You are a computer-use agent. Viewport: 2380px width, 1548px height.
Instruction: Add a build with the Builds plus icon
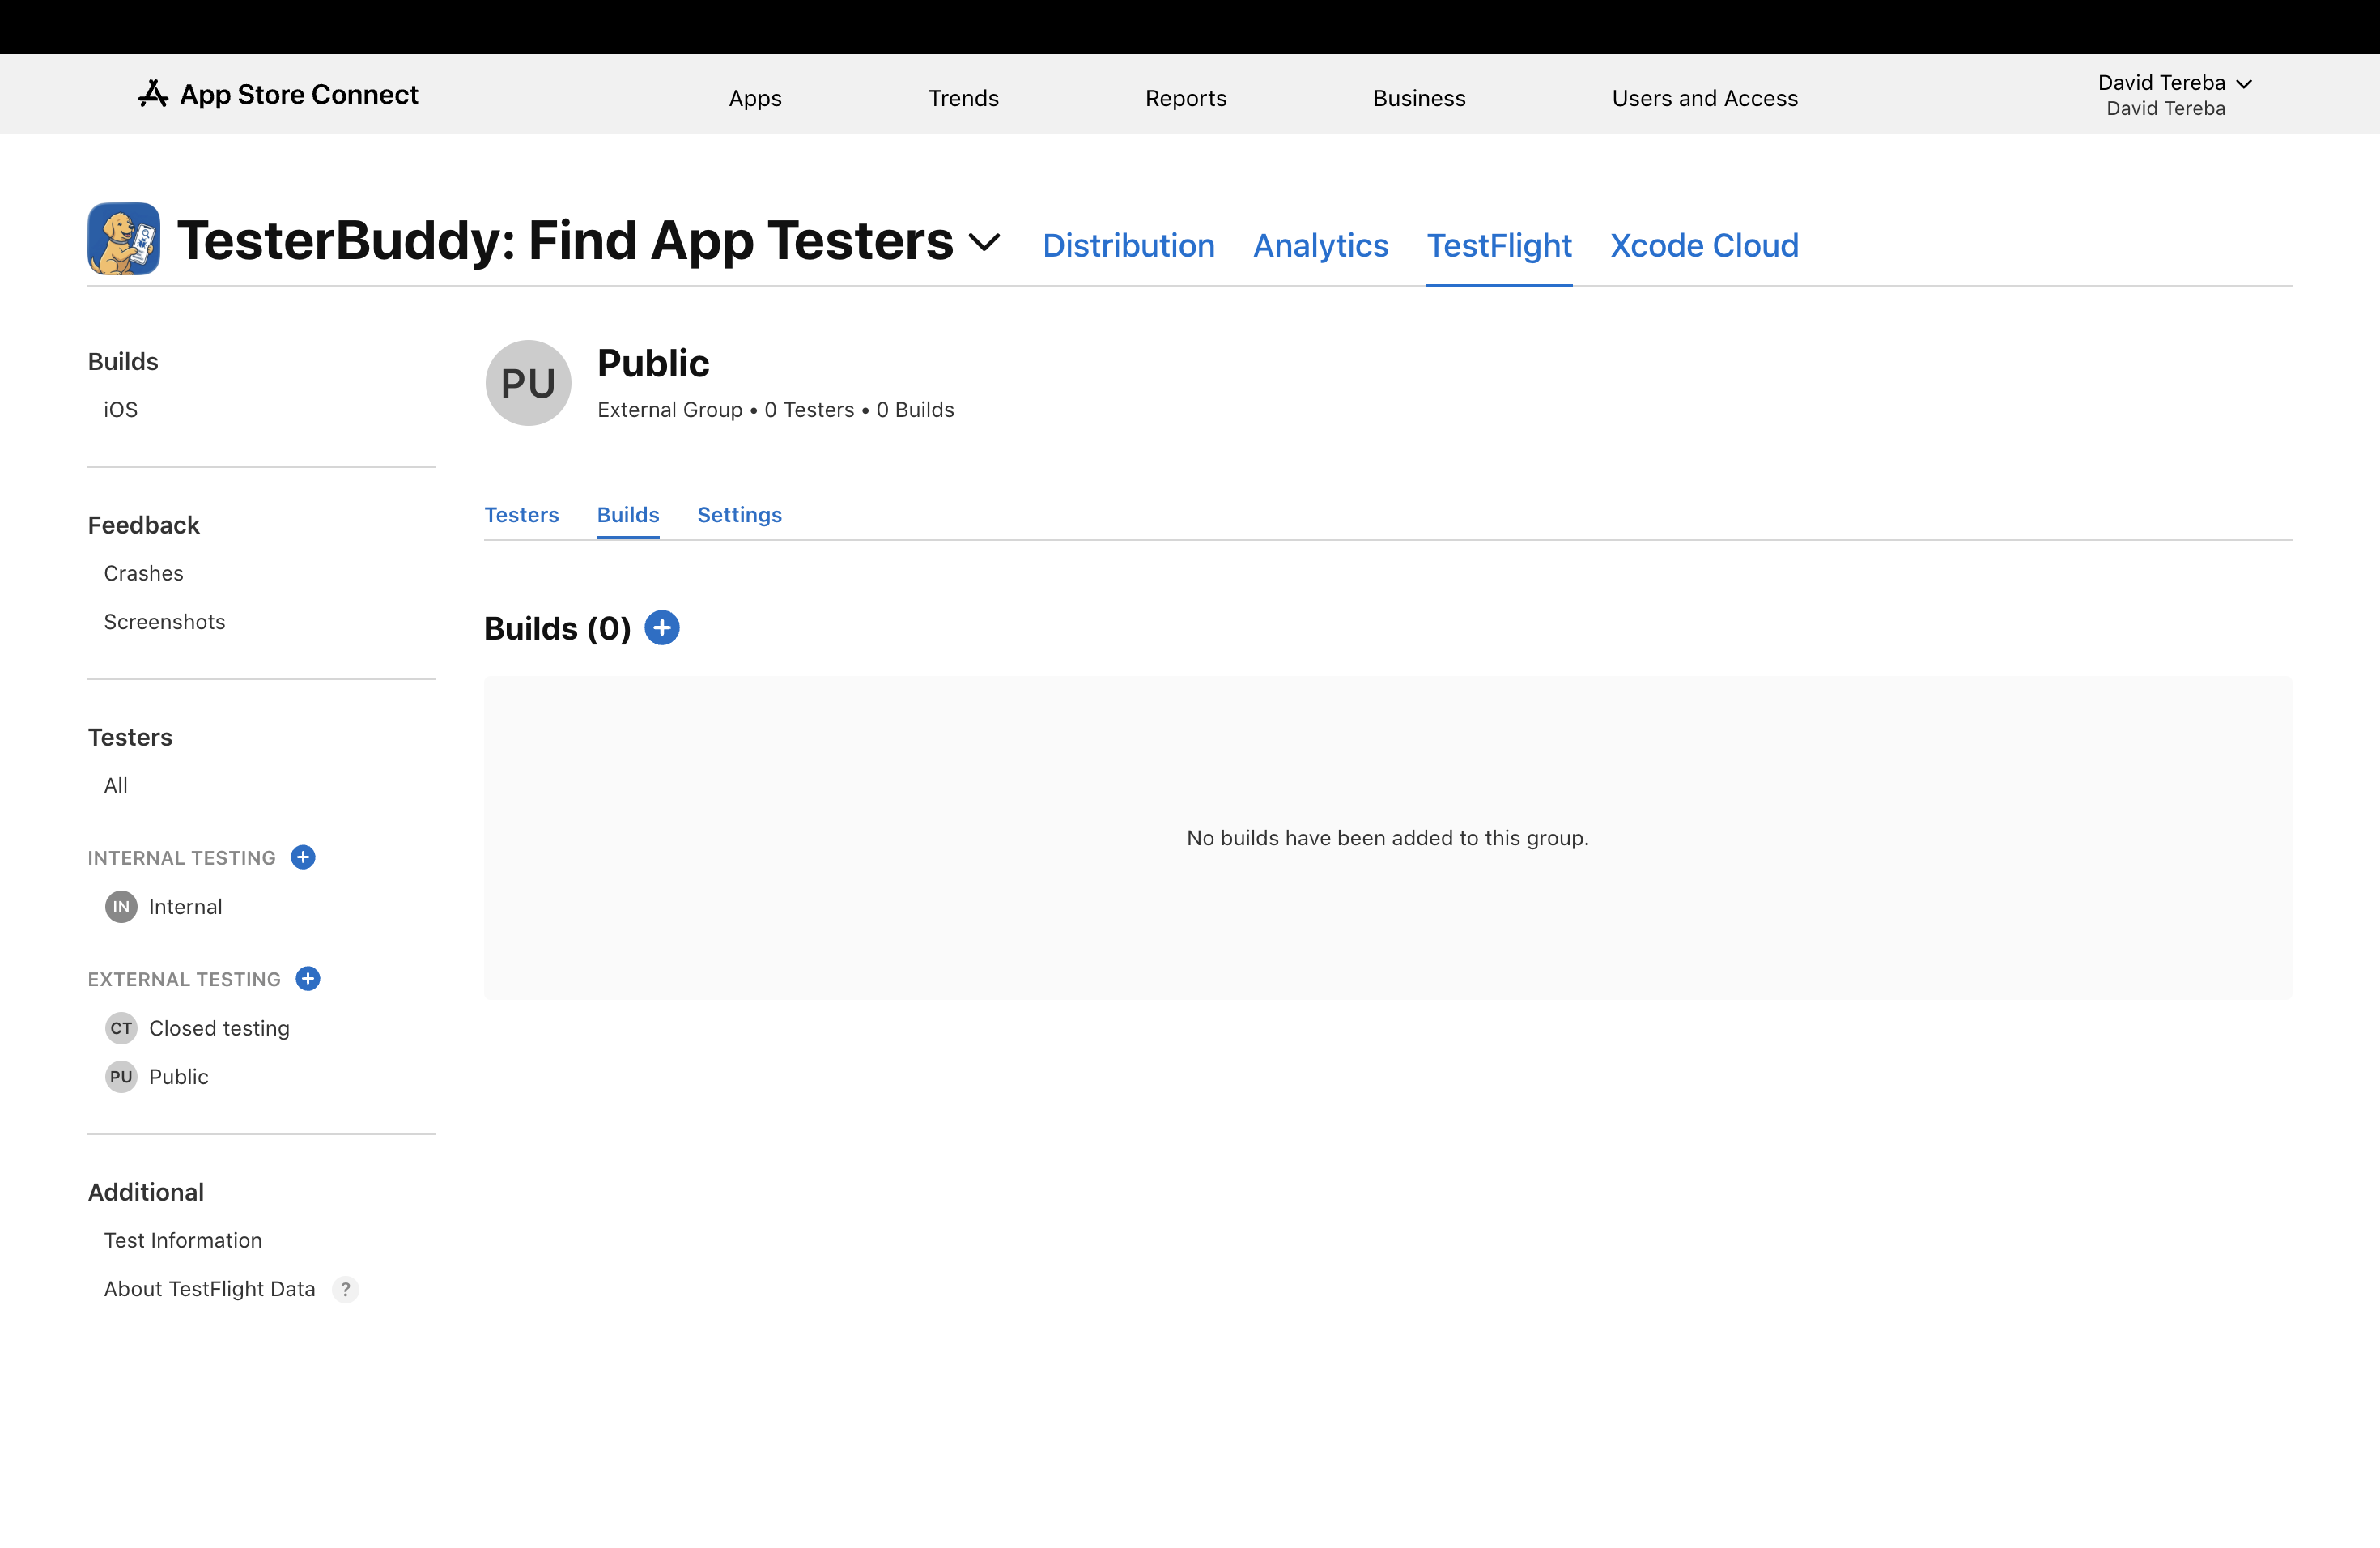662,628
